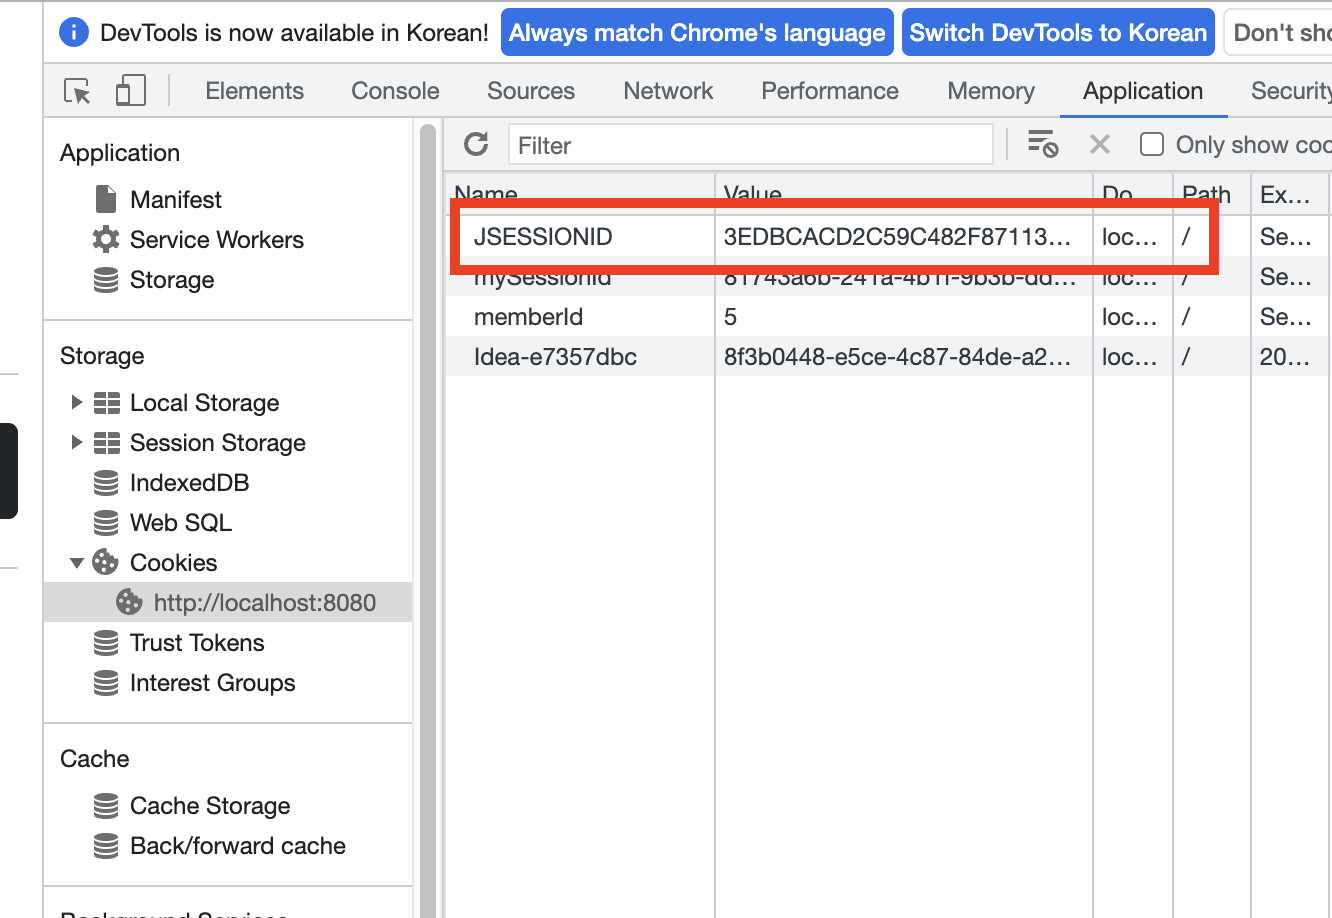This screenshot has height=918, width=1332.
Task: Expand the Local Storage tree node
Action: coord(77,402)
